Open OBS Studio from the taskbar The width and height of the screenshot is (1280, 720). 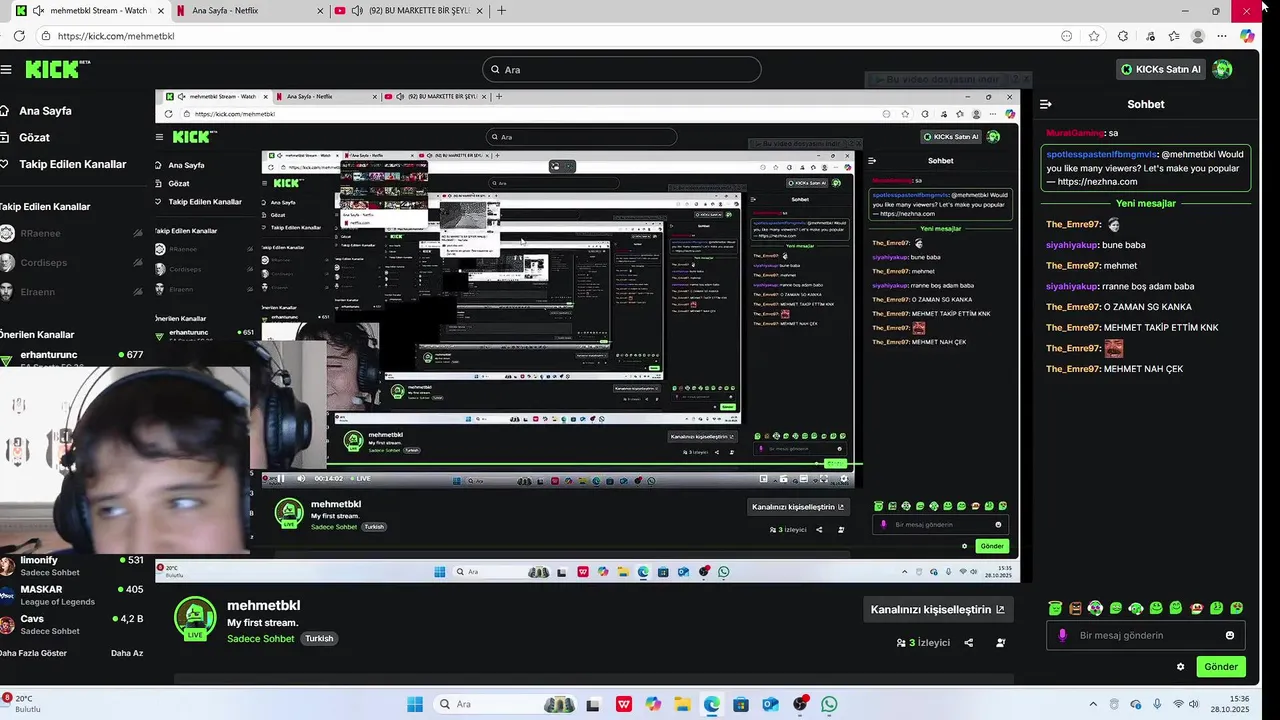800,704
